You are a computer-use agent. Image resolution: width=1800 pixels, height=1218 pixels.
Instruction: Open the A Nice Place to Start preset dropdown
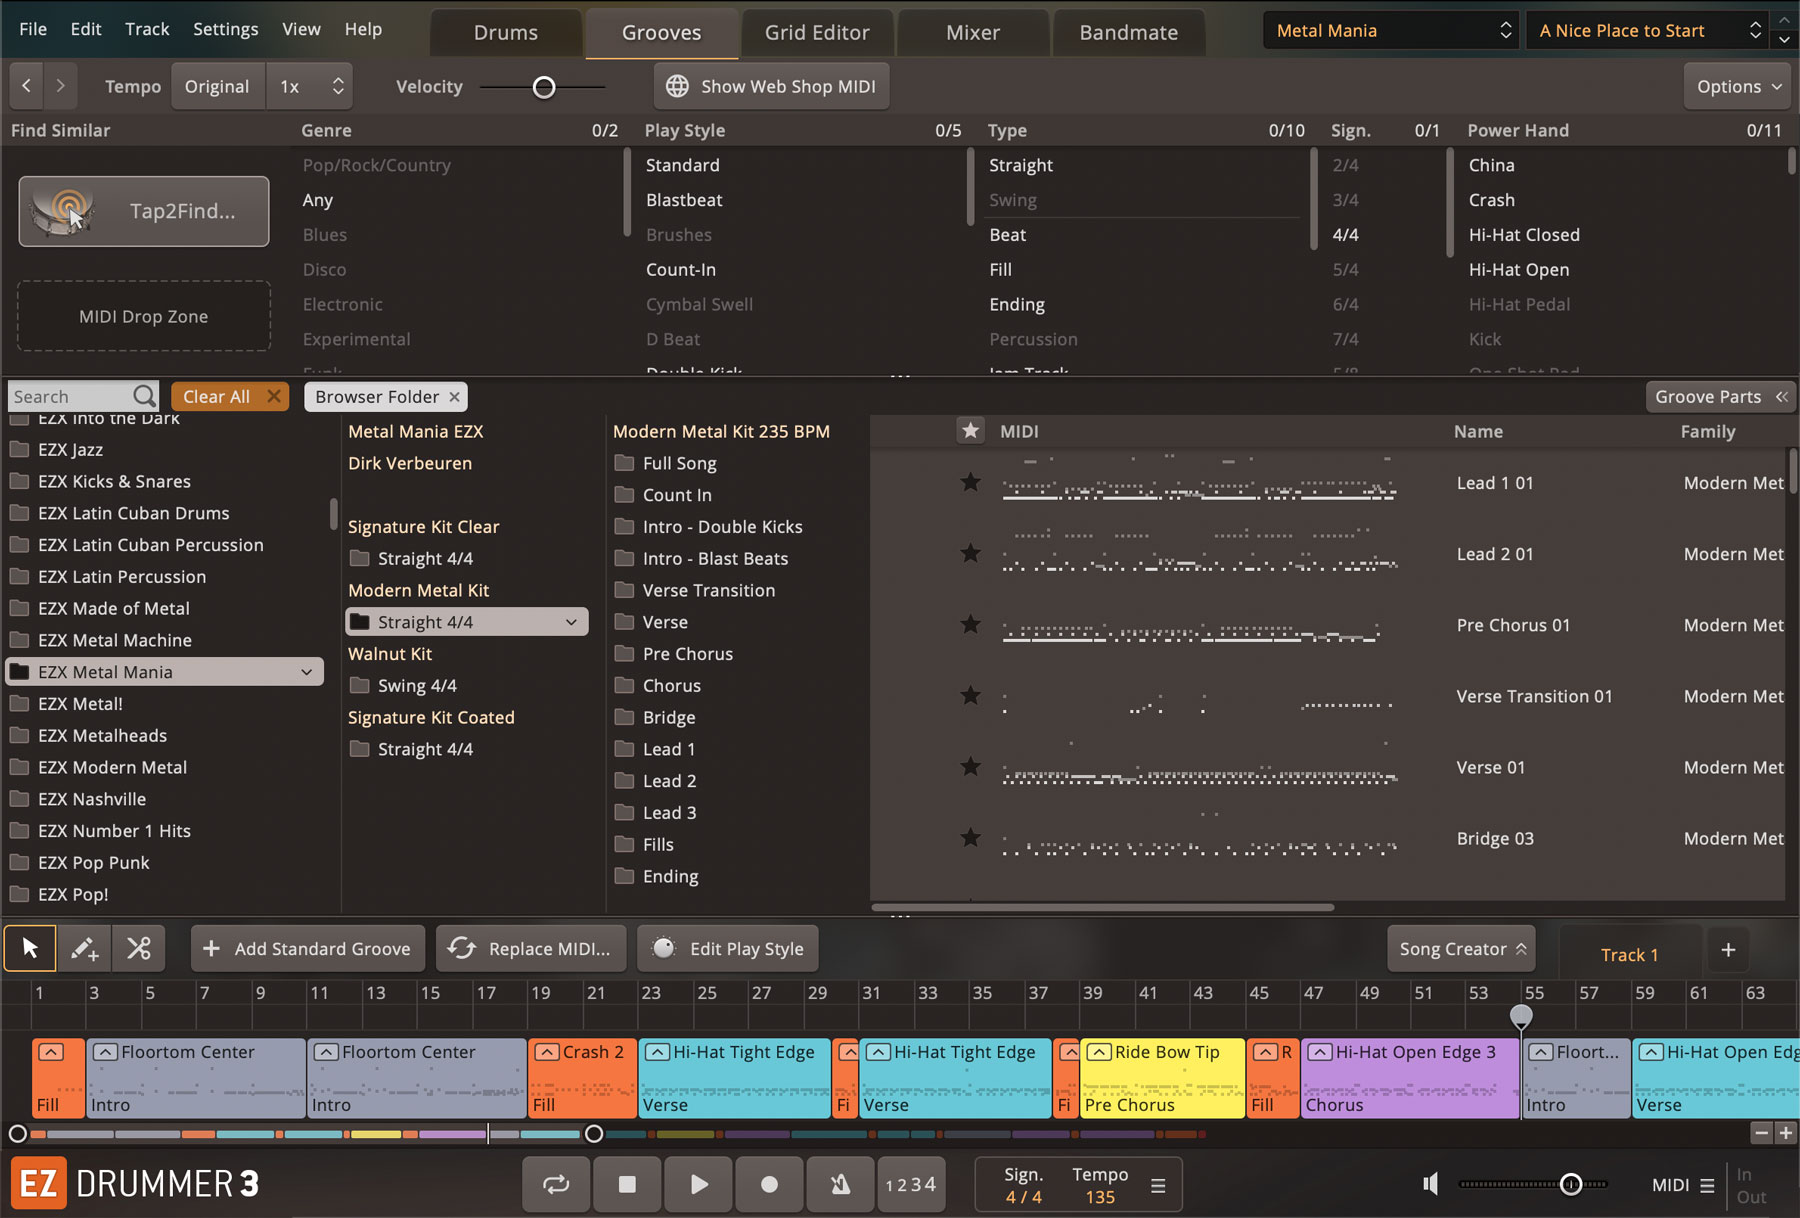[1647, 31]
